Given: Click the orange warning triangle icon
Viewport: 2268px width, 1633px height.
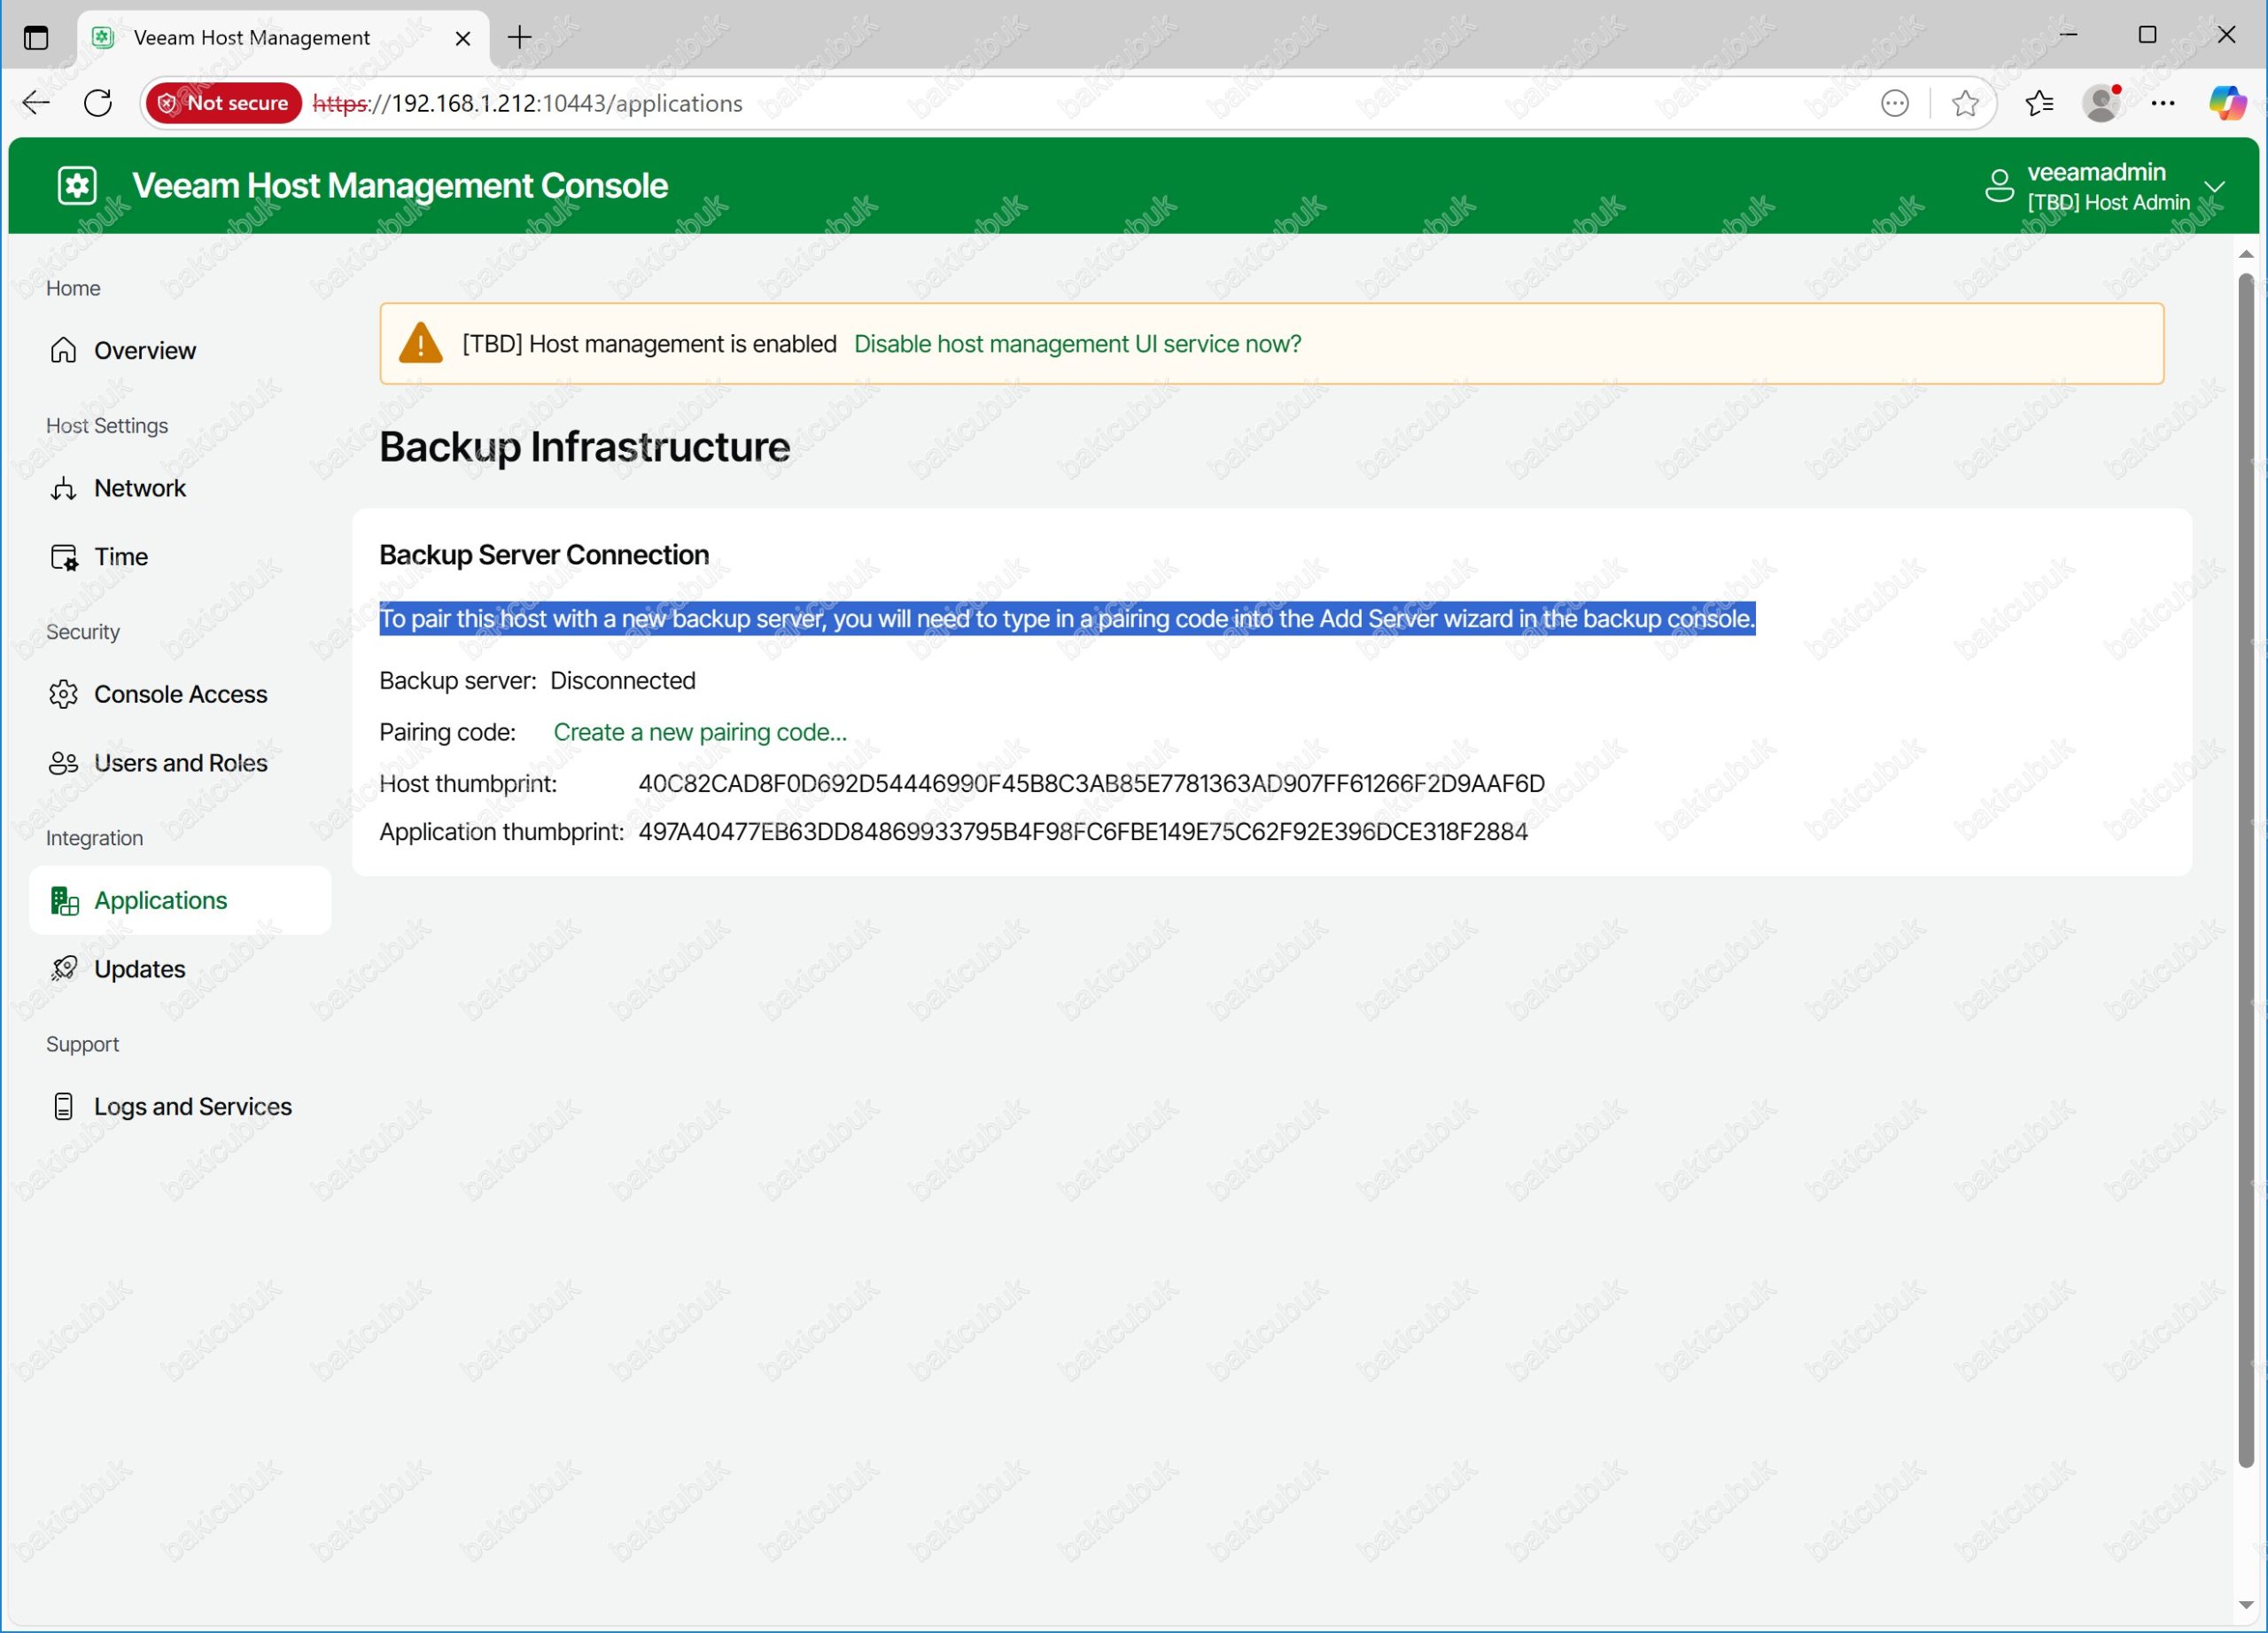Looking at the screenshot, I should [x=421, y=343].
